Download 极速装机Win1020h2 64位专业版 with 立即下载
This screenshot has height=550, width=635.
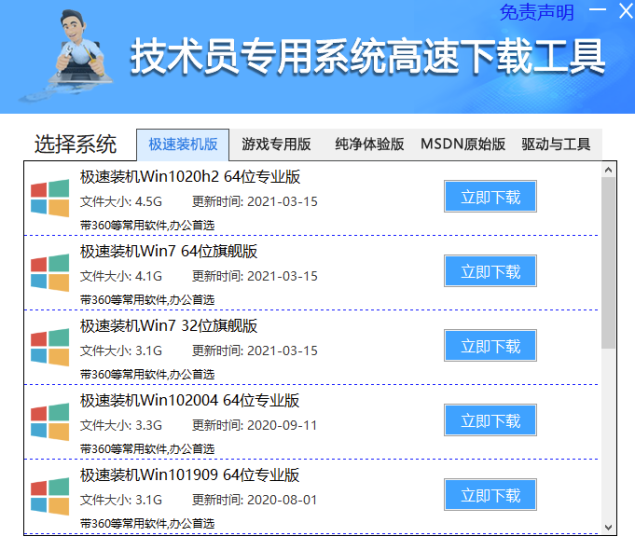pos(490,197)
